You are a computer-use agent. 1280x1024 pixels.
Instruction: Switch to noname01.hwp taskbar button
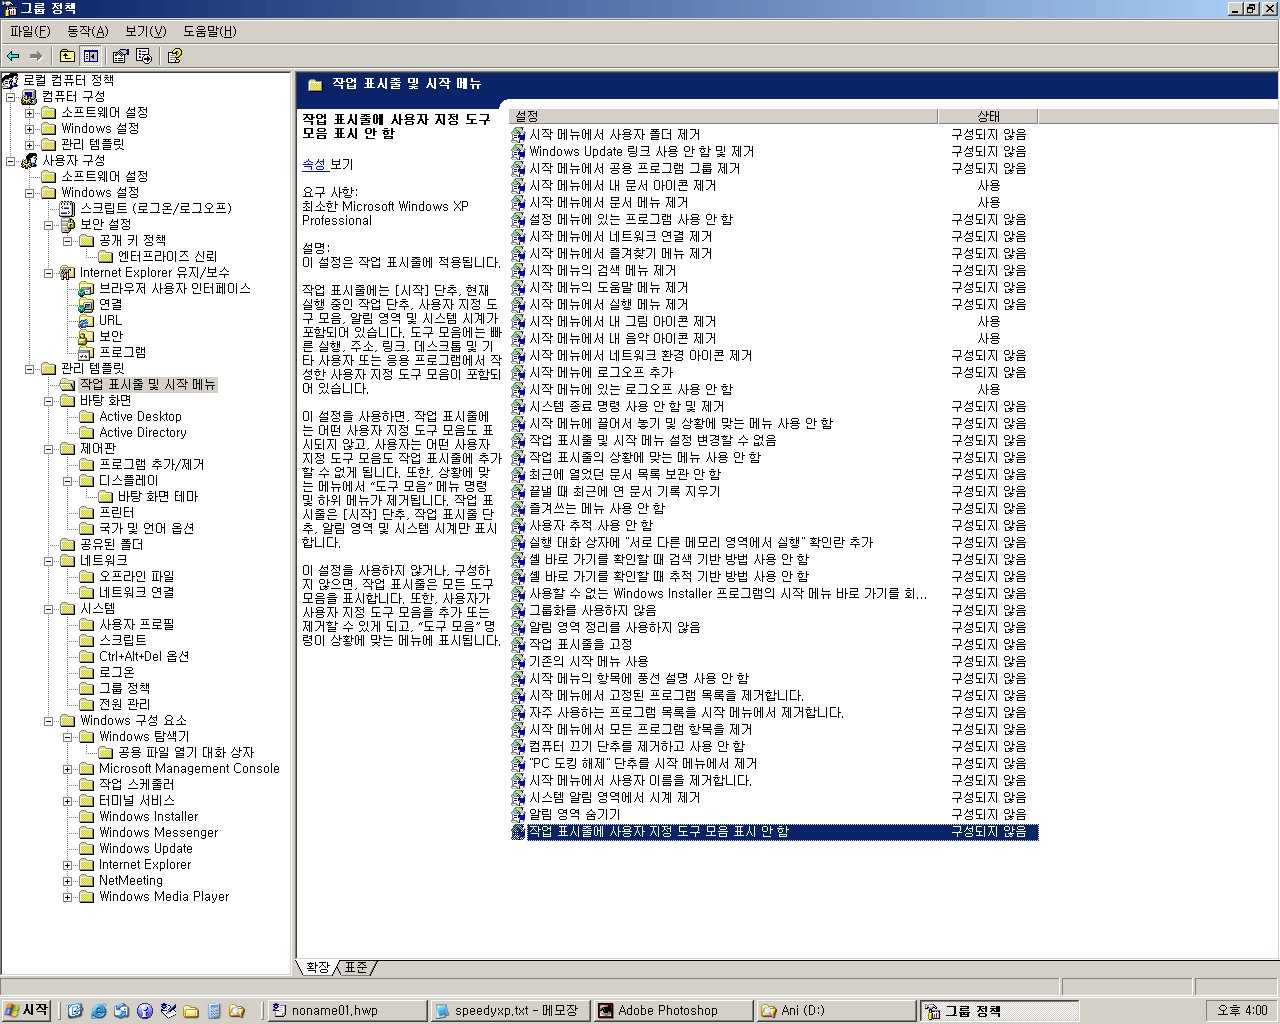(x=345, y=1011)
